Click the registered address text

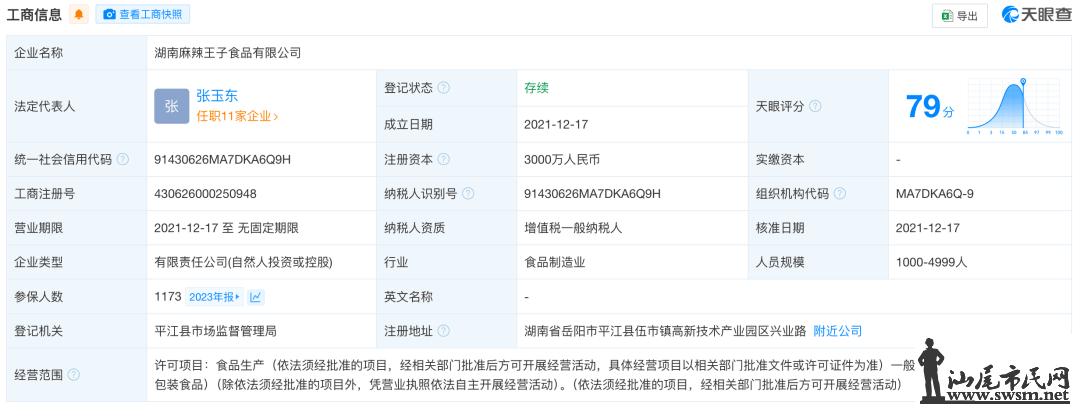coord(665,331)
